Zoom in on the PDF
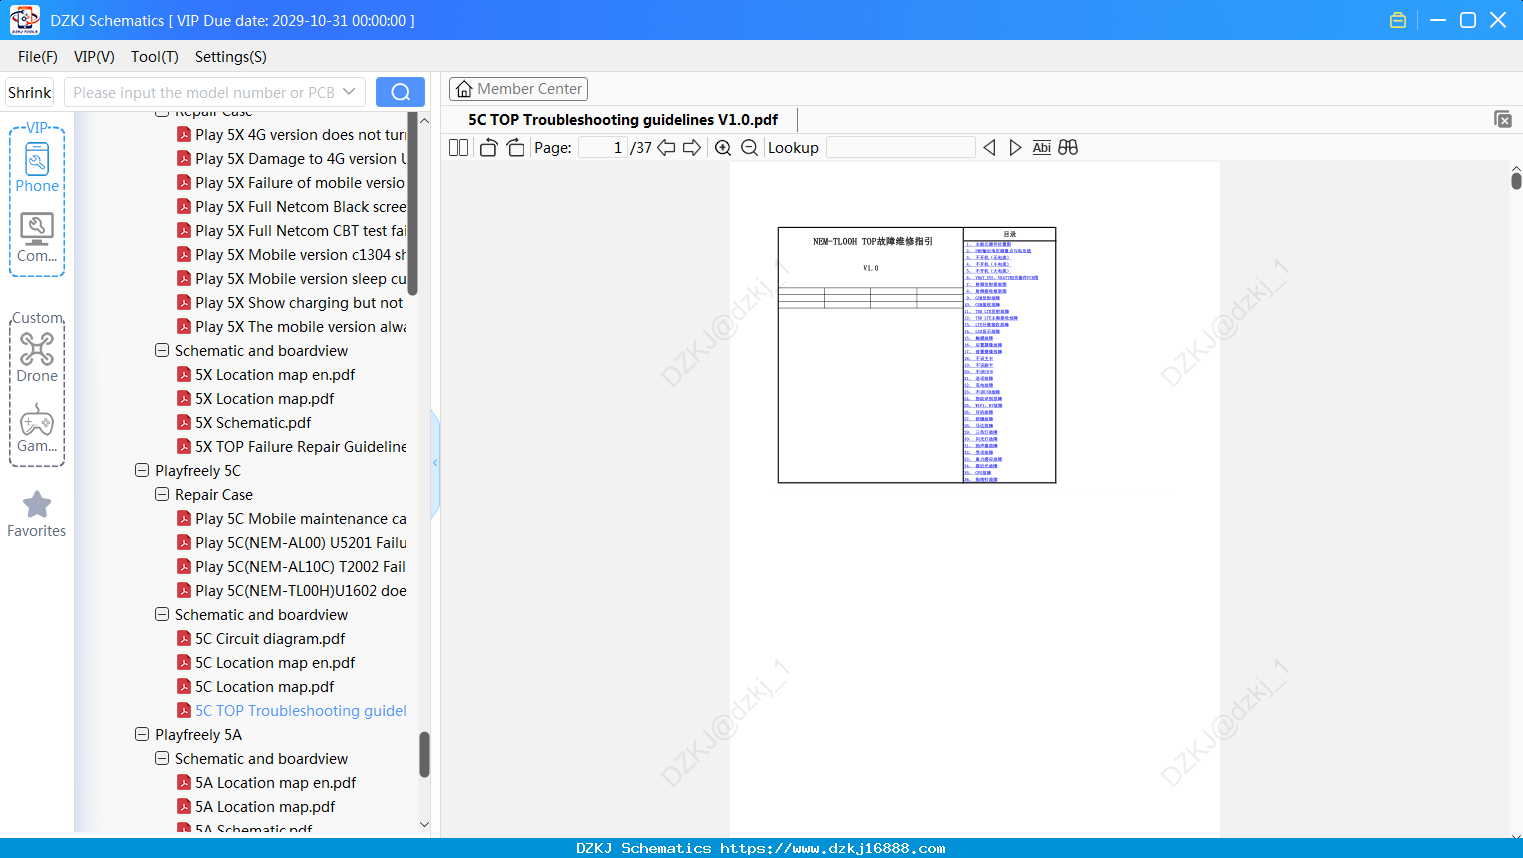Viewport: 1523px width, 858px height. (723, 147)
